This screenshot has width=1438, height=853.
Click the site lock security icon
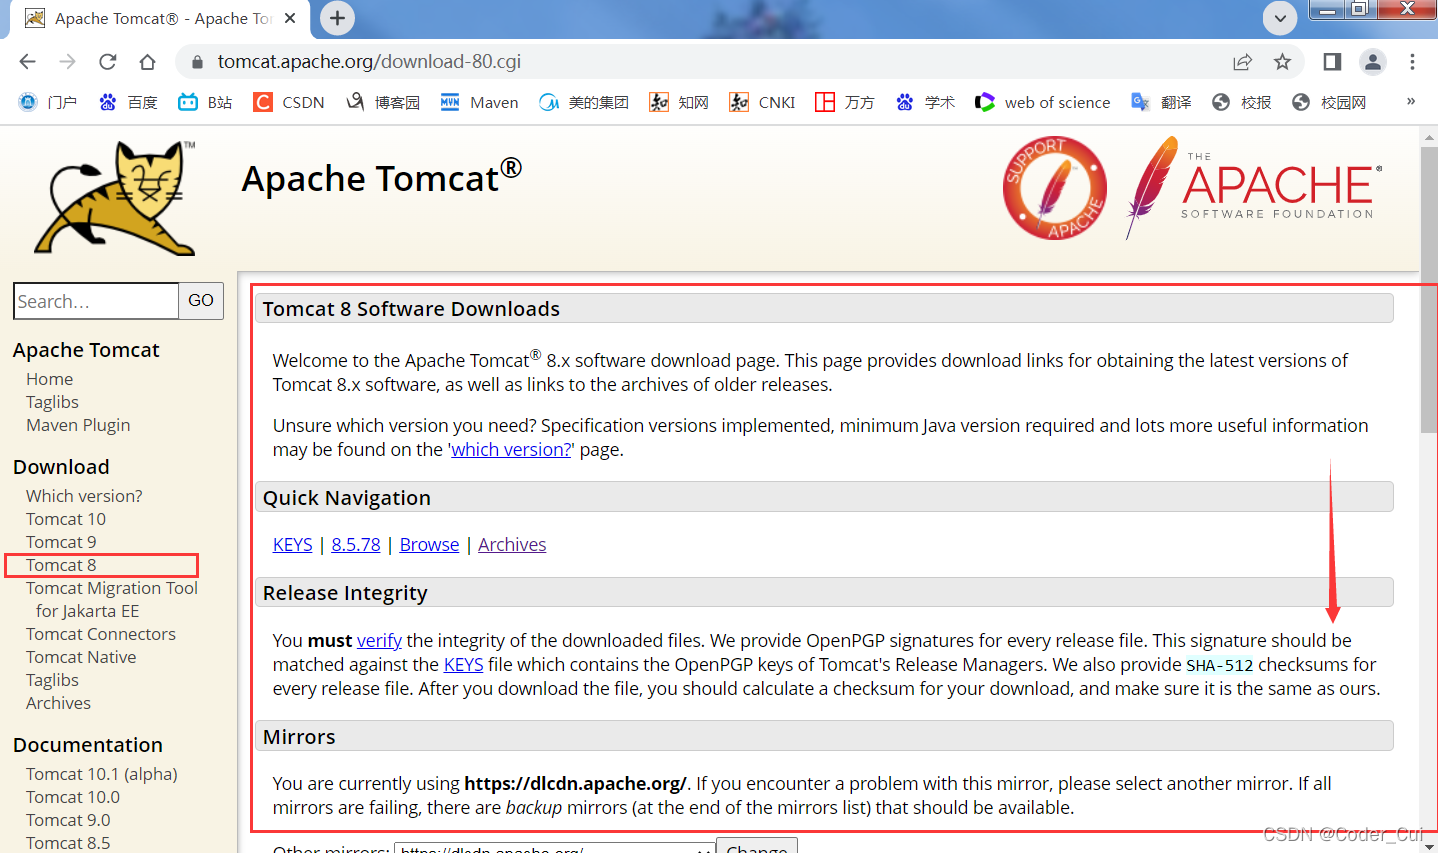[197, 62]
